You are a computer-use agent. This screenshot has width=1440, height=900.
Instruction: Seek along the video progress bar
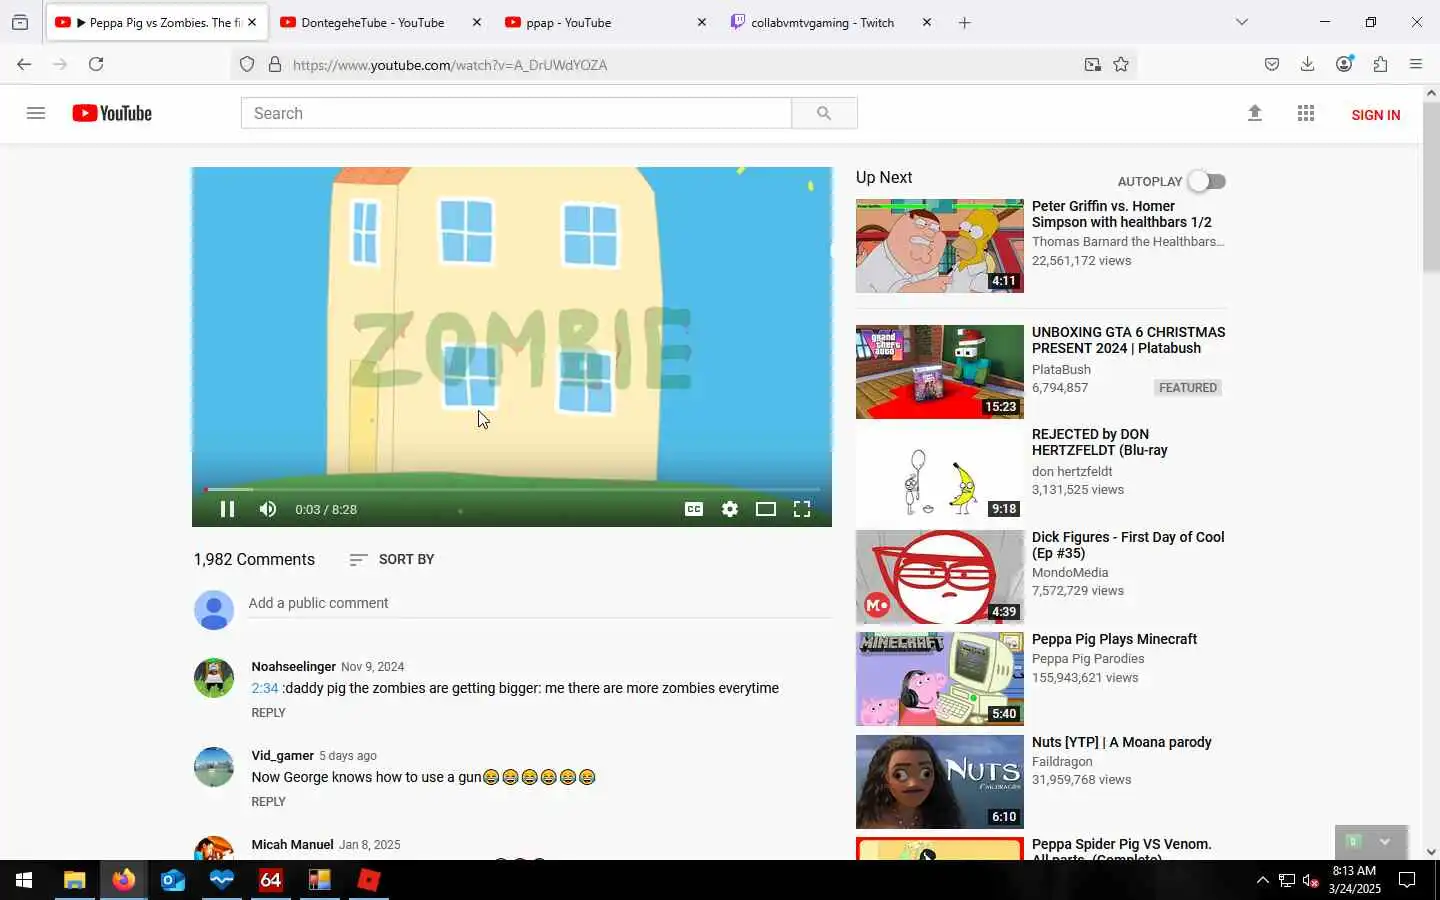(512, 489)
